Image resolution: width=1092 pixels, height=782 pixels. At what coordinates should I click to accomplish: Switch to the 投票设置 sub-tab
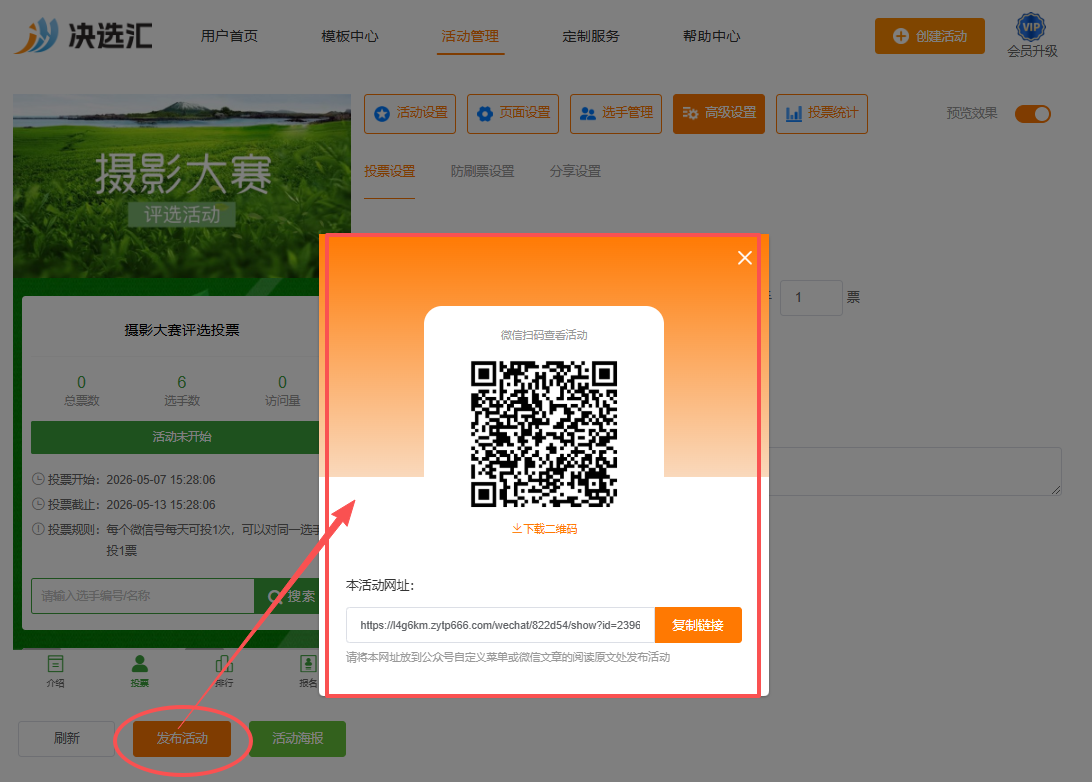pos(389,171)
